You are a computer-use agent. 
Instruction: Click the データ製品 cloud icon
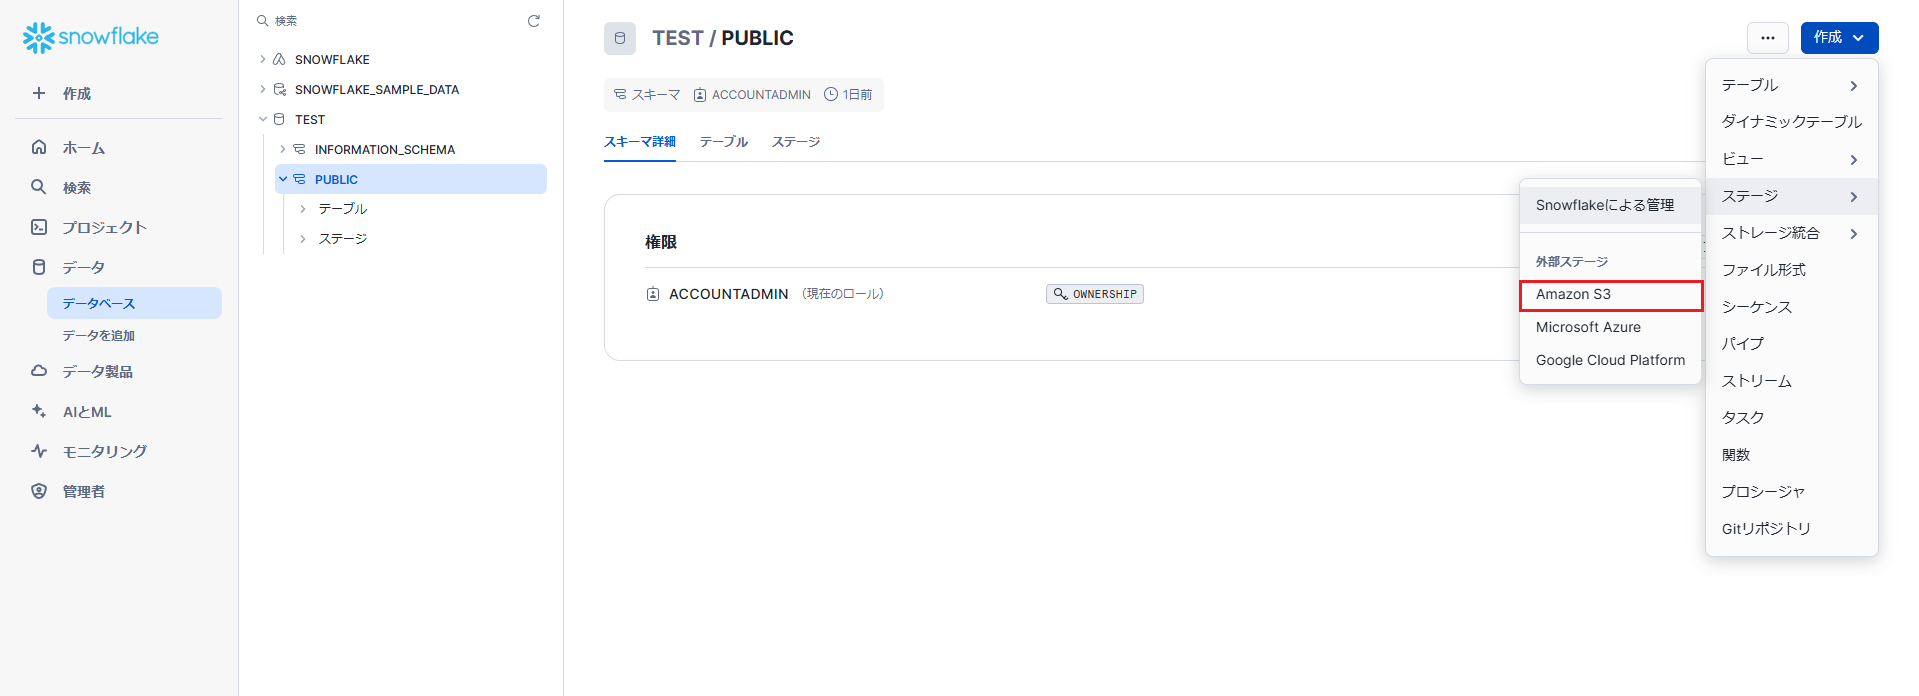click(x=39, y=371)
